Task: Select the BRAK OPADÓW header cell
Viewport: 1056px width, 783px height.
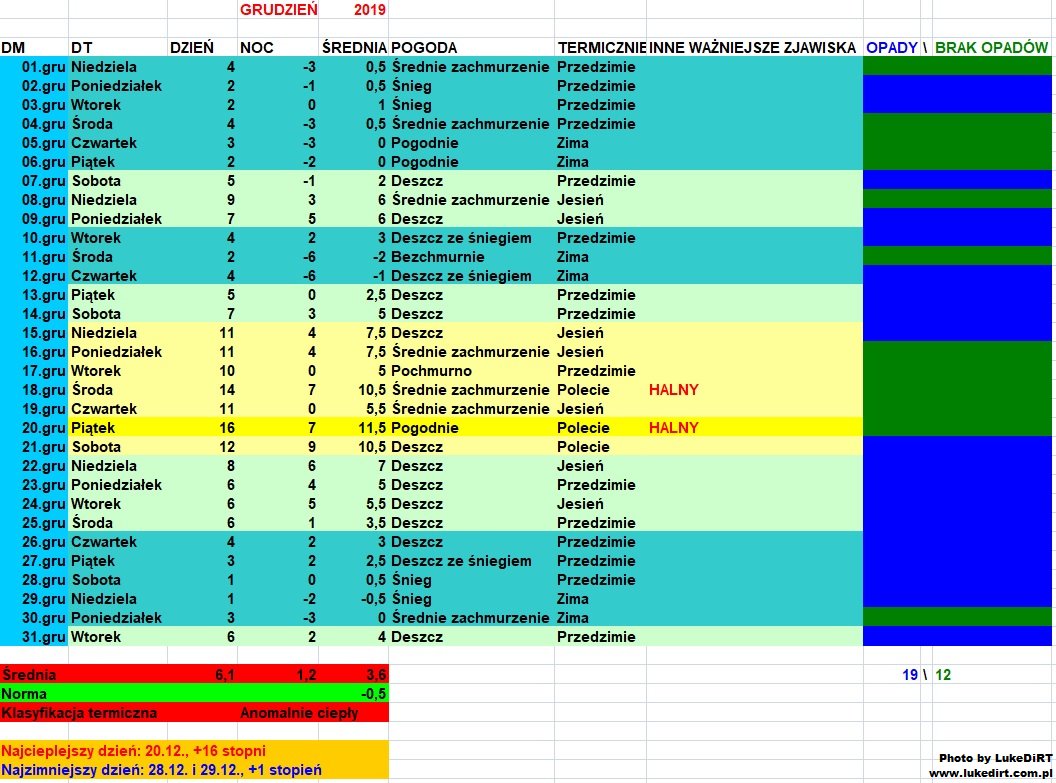Action: coord(991,48)
